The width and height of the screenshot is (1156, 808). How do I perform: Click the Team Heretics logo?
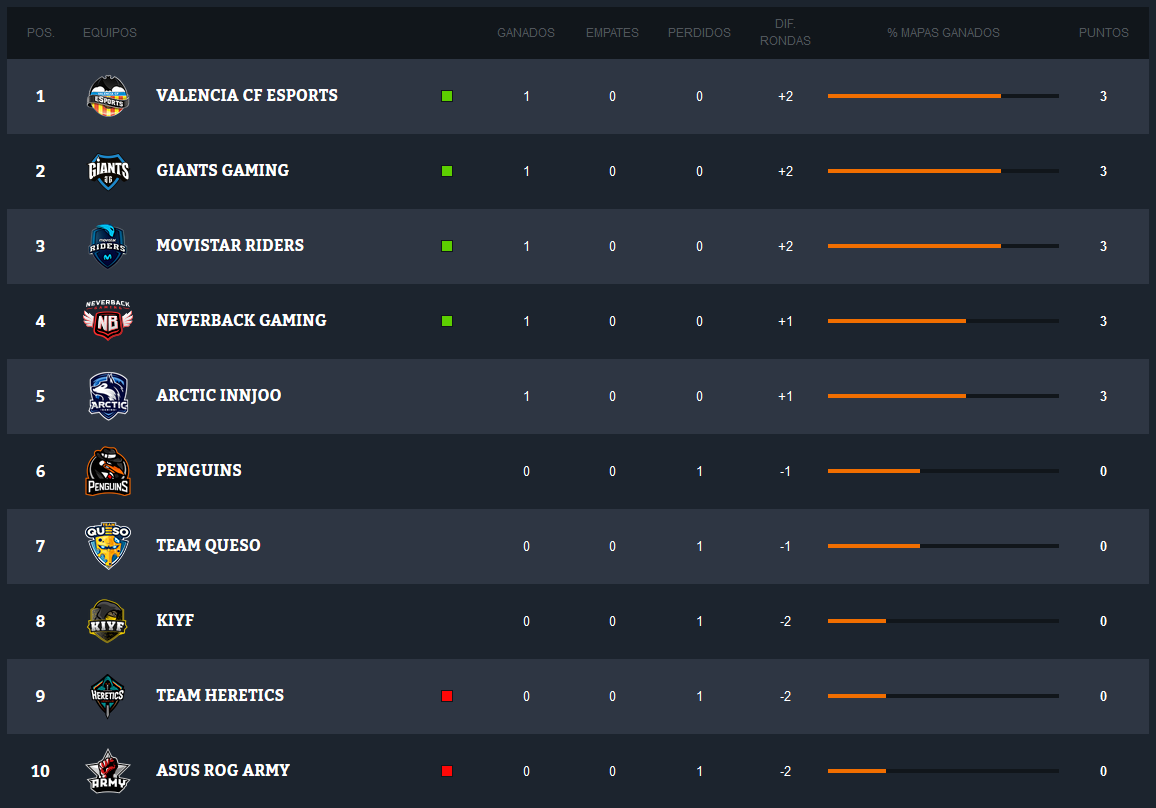[x=108, y=696]
